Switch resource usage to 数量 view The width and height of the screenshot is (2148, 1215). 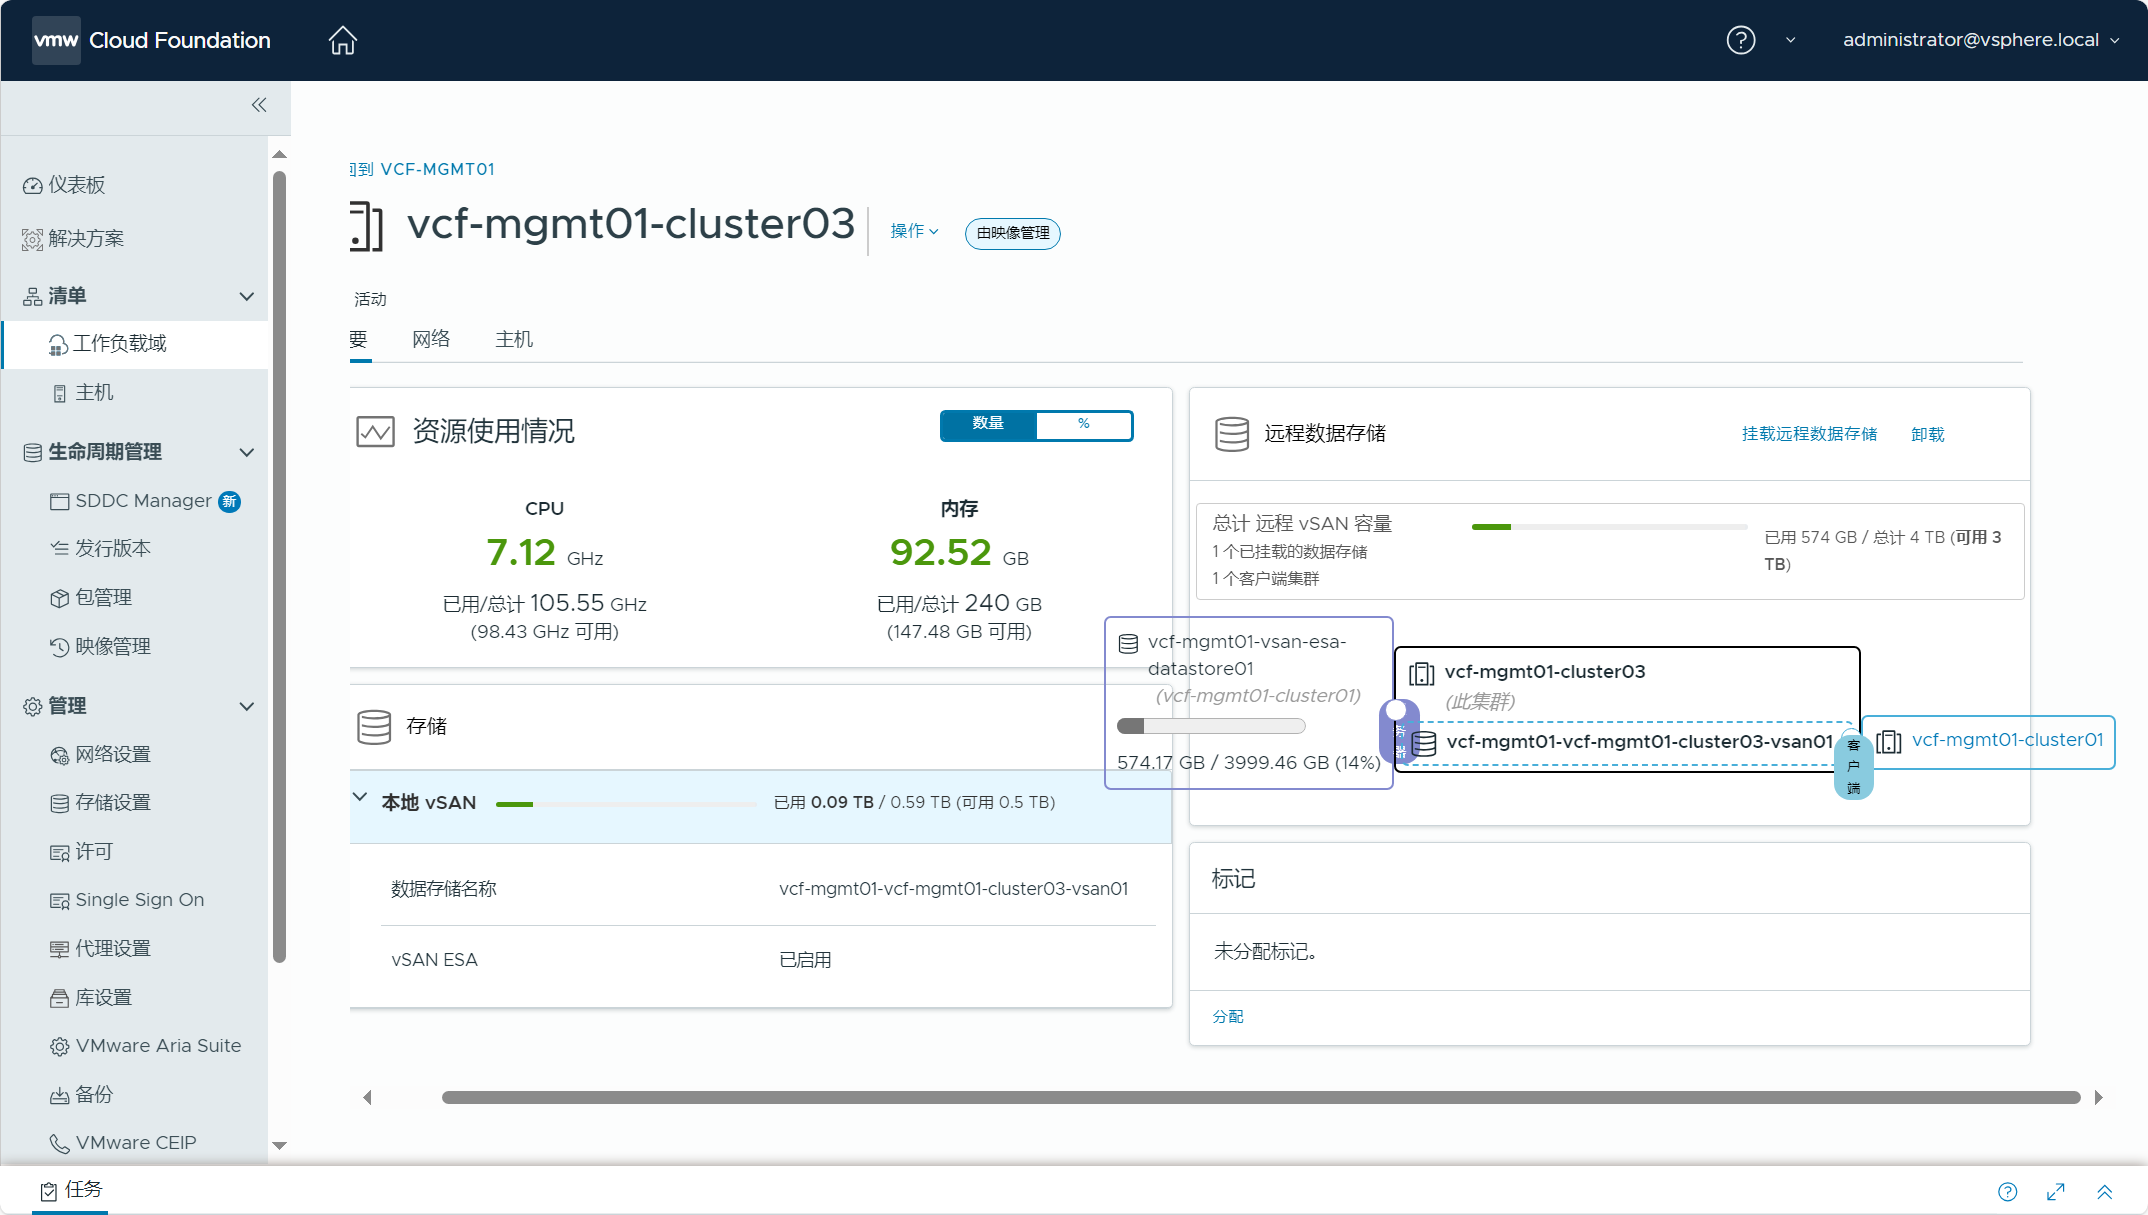point(988,424)
